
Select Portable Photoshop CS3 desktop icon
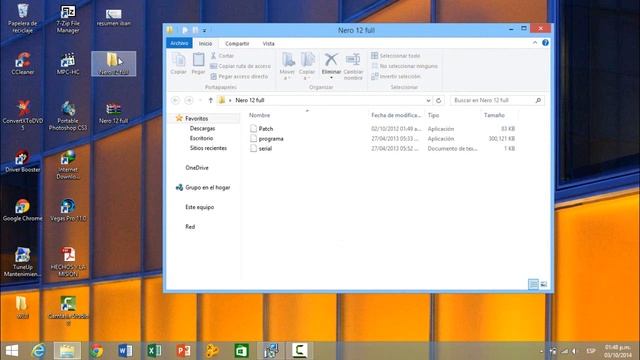(68, 116)
